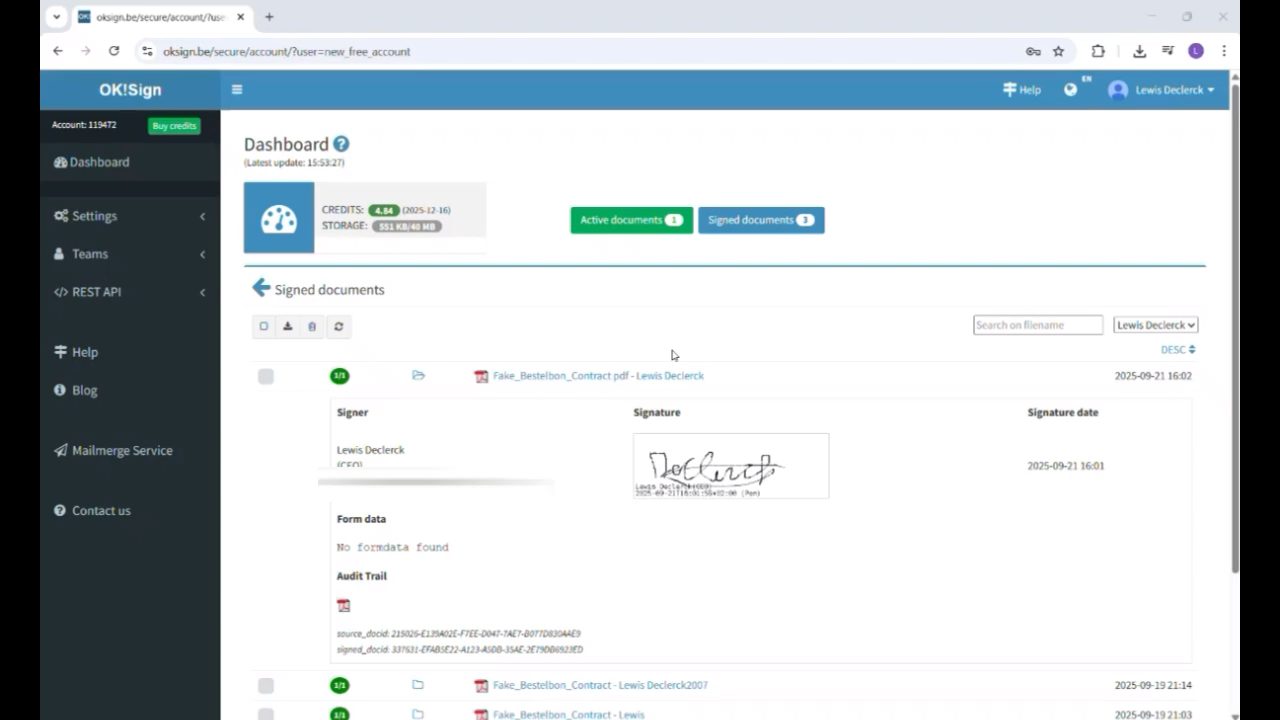This screenshot has height=720, width=1280.
Task: Click the open folder icon in first row
Action: tap(418, 376)
